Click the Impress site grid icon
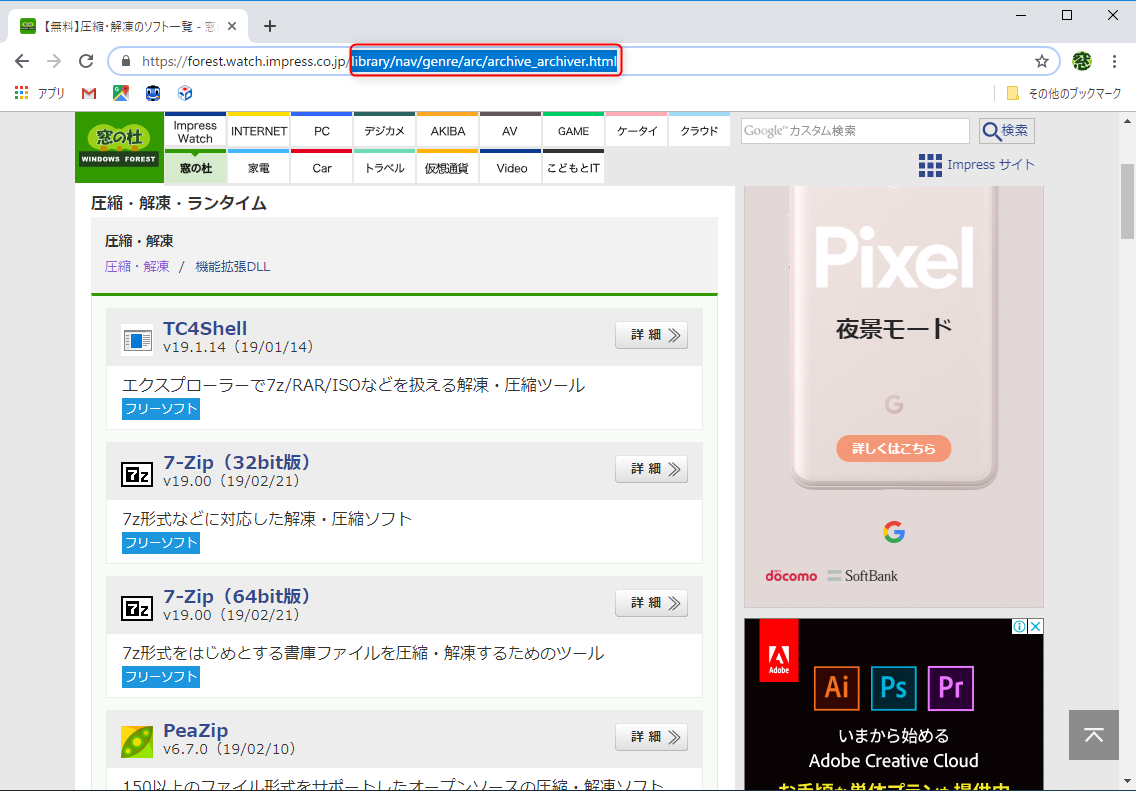 click(930, 165)
